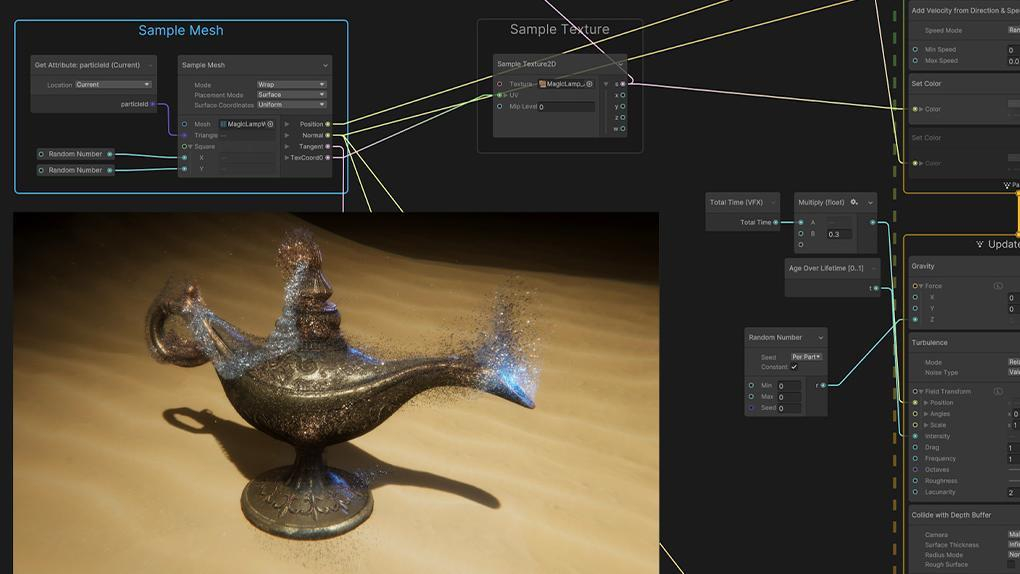Click the Lacunarity value field
The width and height of the screenshot is (1020, 574).
1013,492
